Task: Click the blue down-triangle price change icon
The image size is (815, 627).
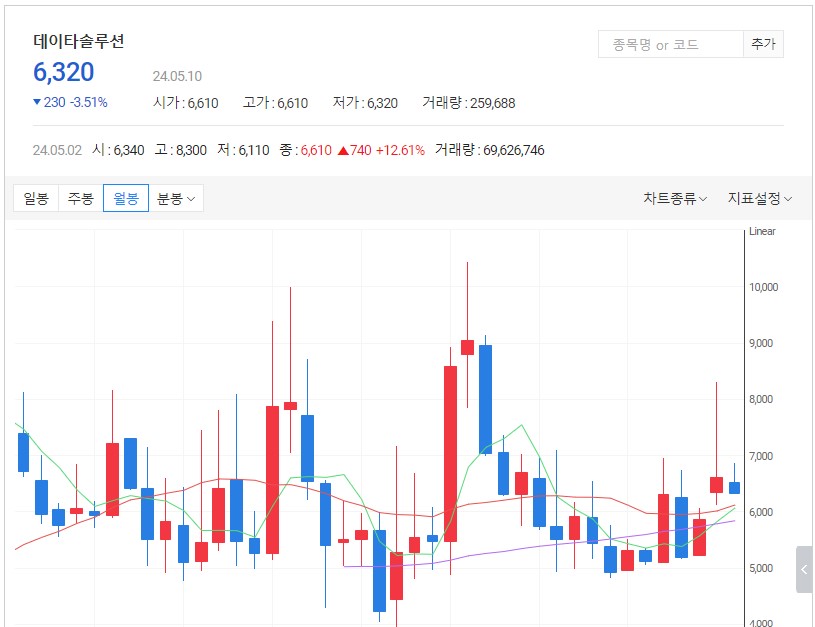Action: tap(37, 102)
